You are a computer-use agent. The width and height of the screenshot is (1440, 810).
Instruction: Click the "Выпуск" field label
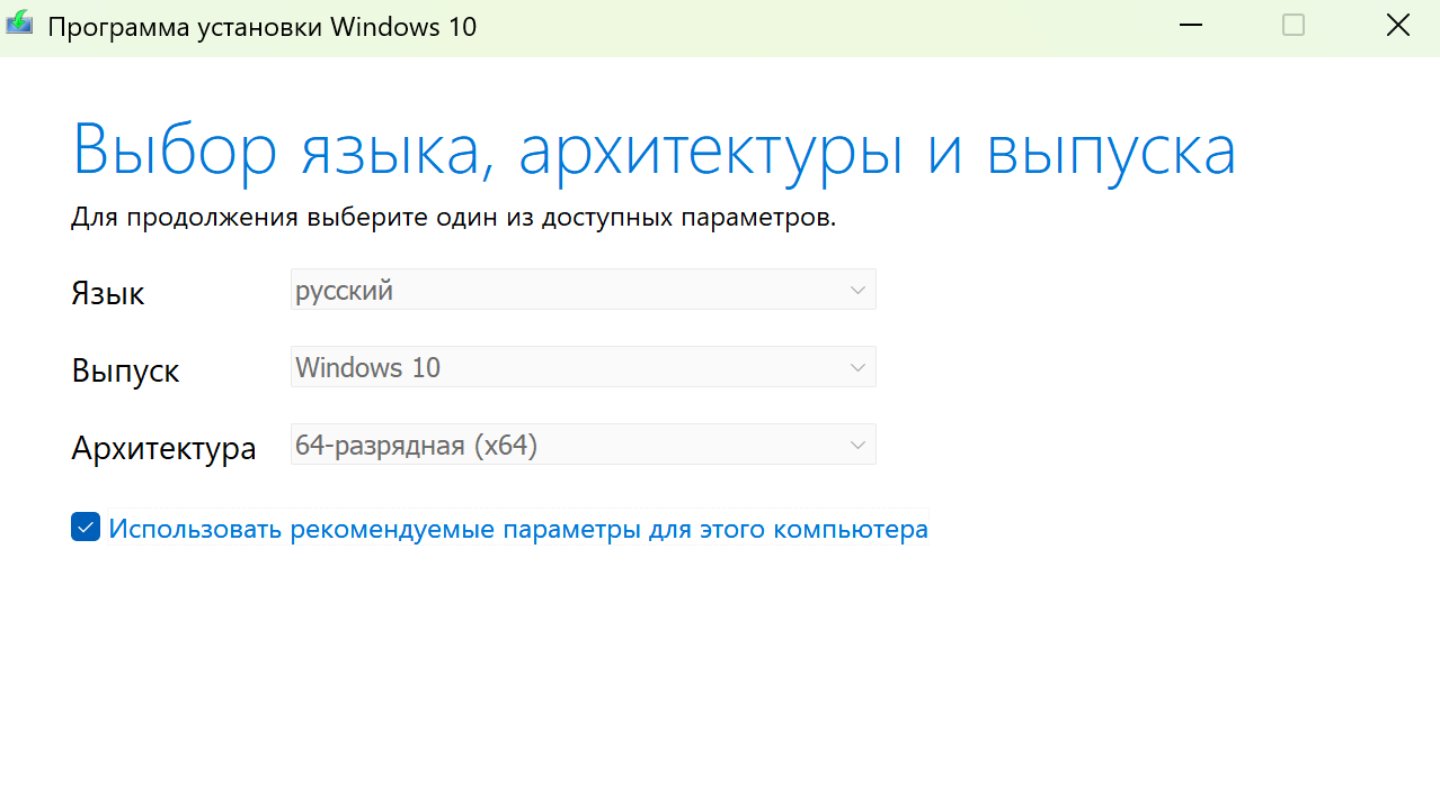click(125, 371)
